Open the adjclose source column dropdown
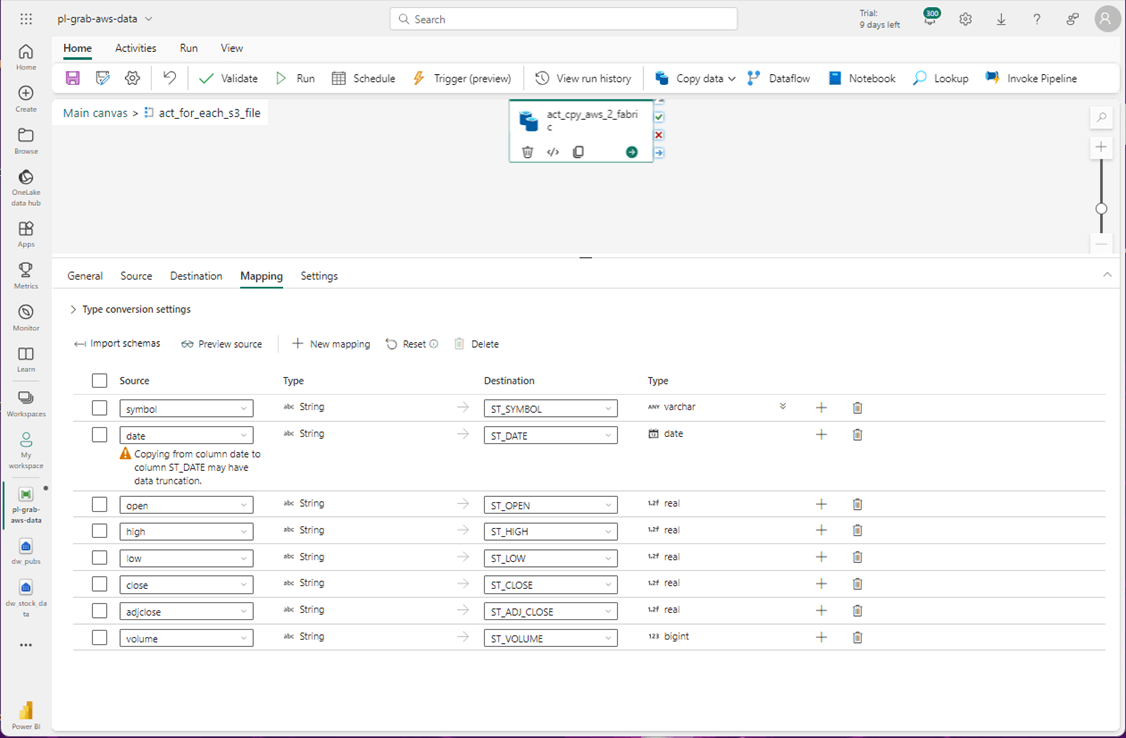 click(186, 611)
